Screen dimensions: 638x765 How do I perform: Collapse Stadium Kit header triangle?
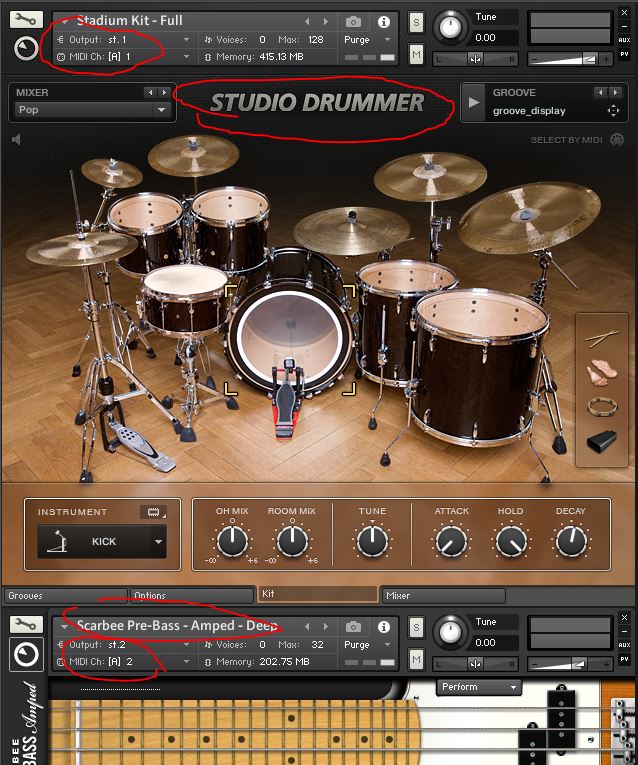(x=64, y=21)
